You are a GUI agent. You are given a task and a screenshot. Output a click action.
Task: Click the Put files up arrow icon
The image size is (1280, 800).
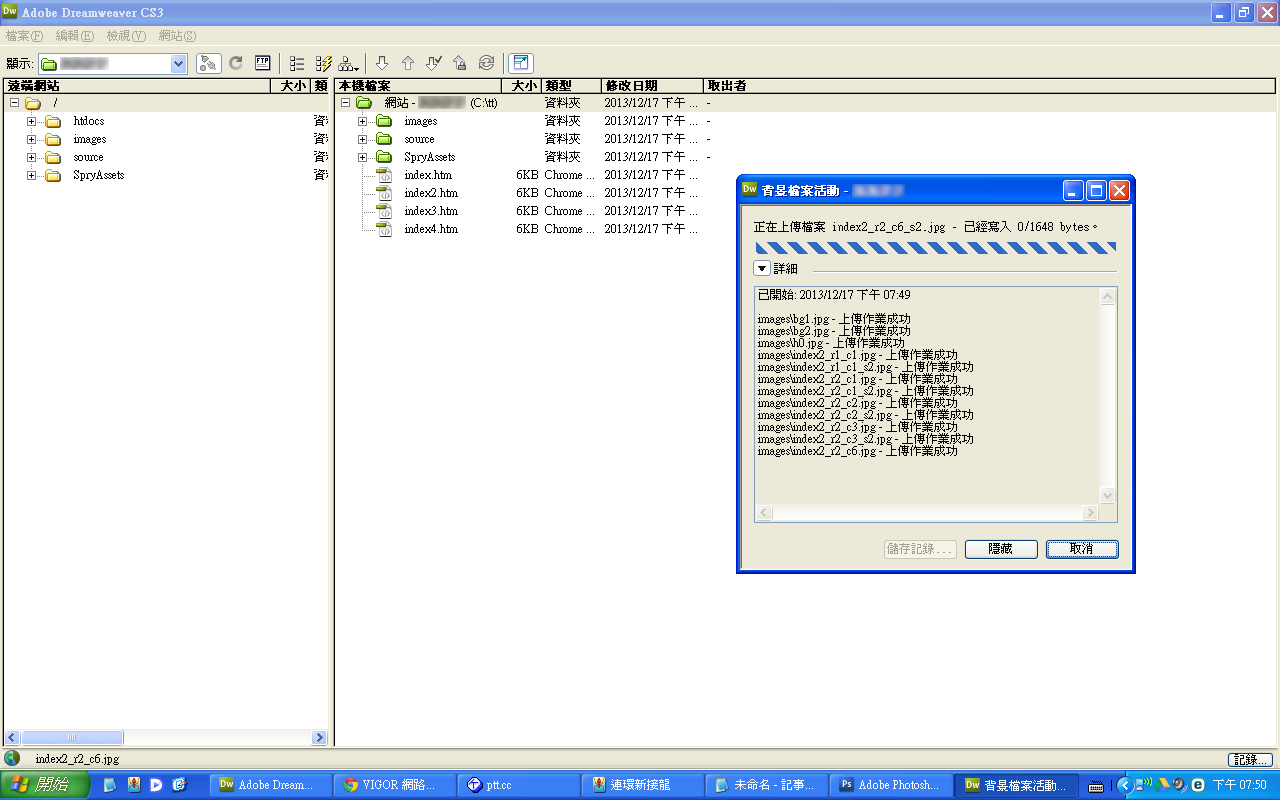407,63
